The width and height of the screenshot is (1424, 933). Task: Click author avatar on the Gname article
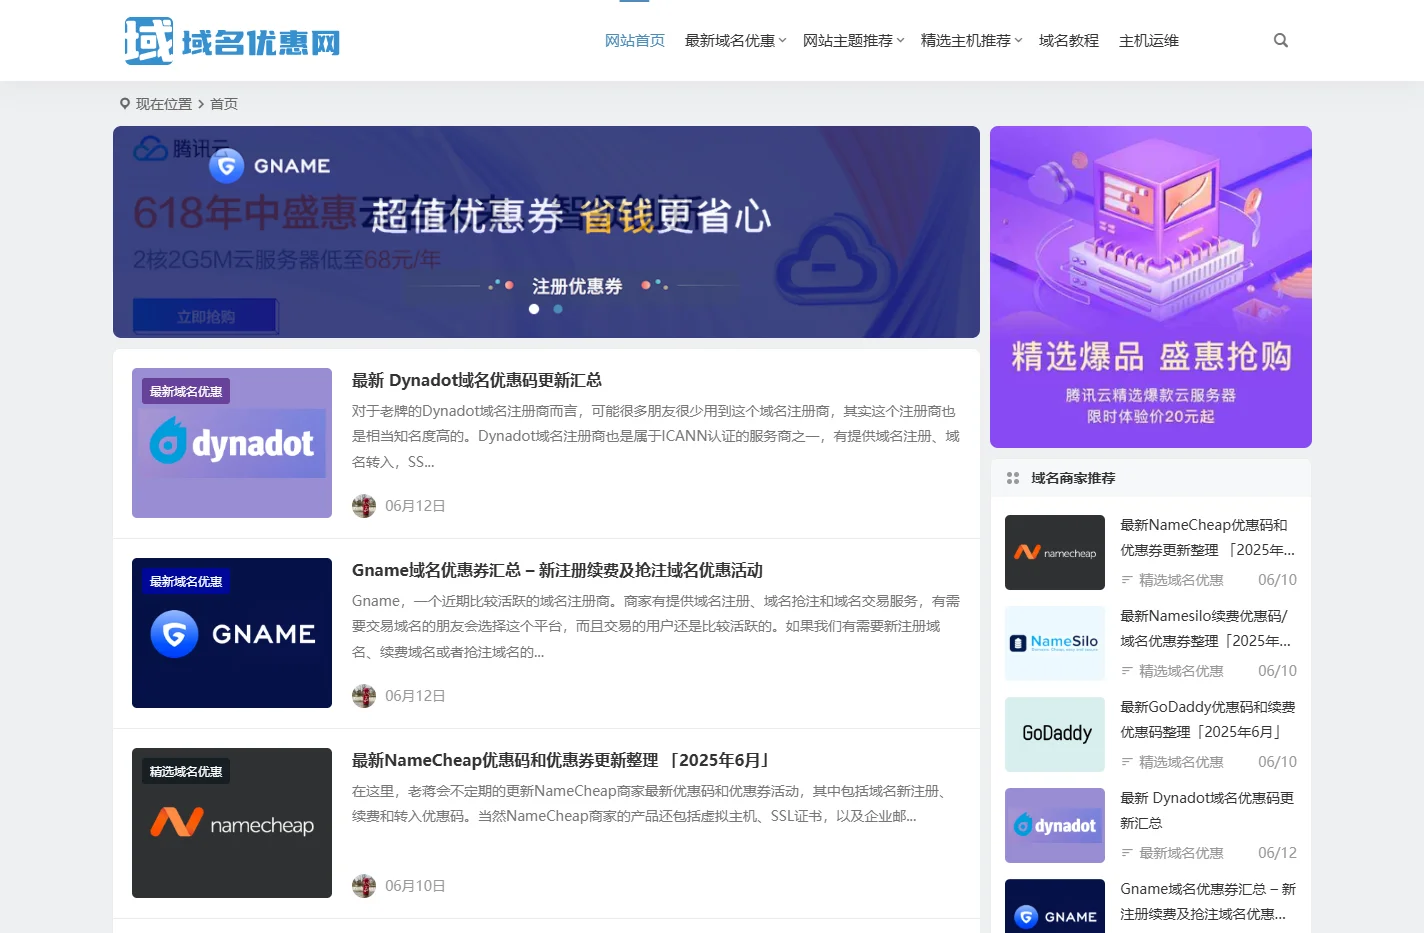364,696
